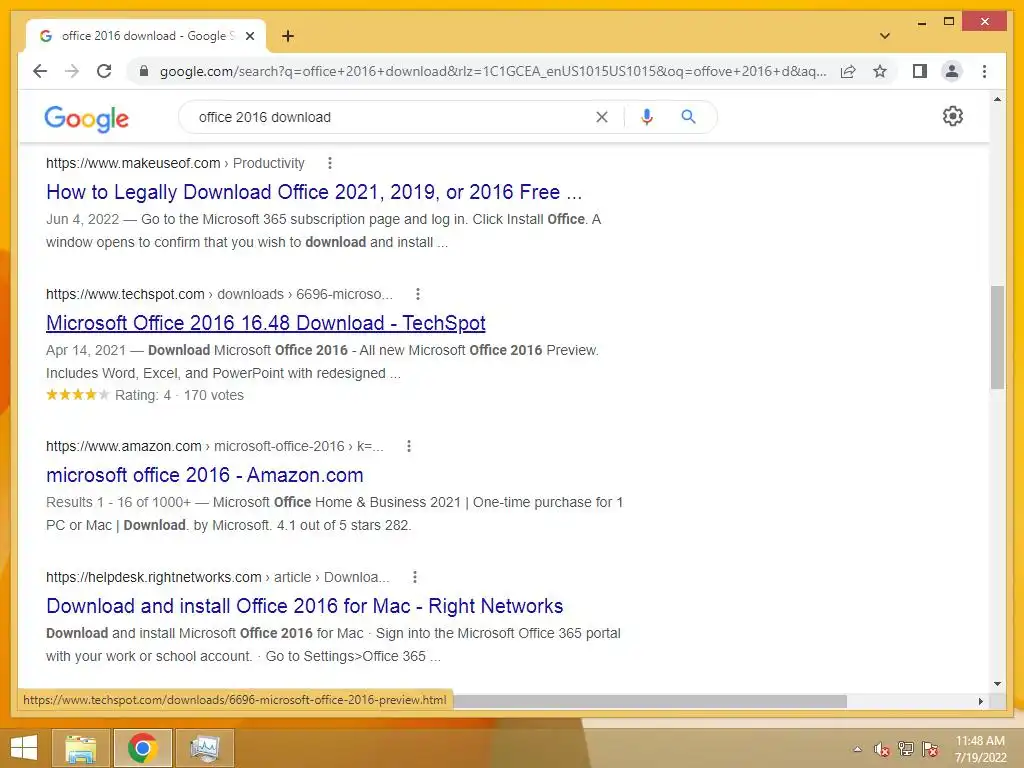Click the forward navigation arrow
Viewport: 1024px width, 768px height.
(x=72, y=71)
